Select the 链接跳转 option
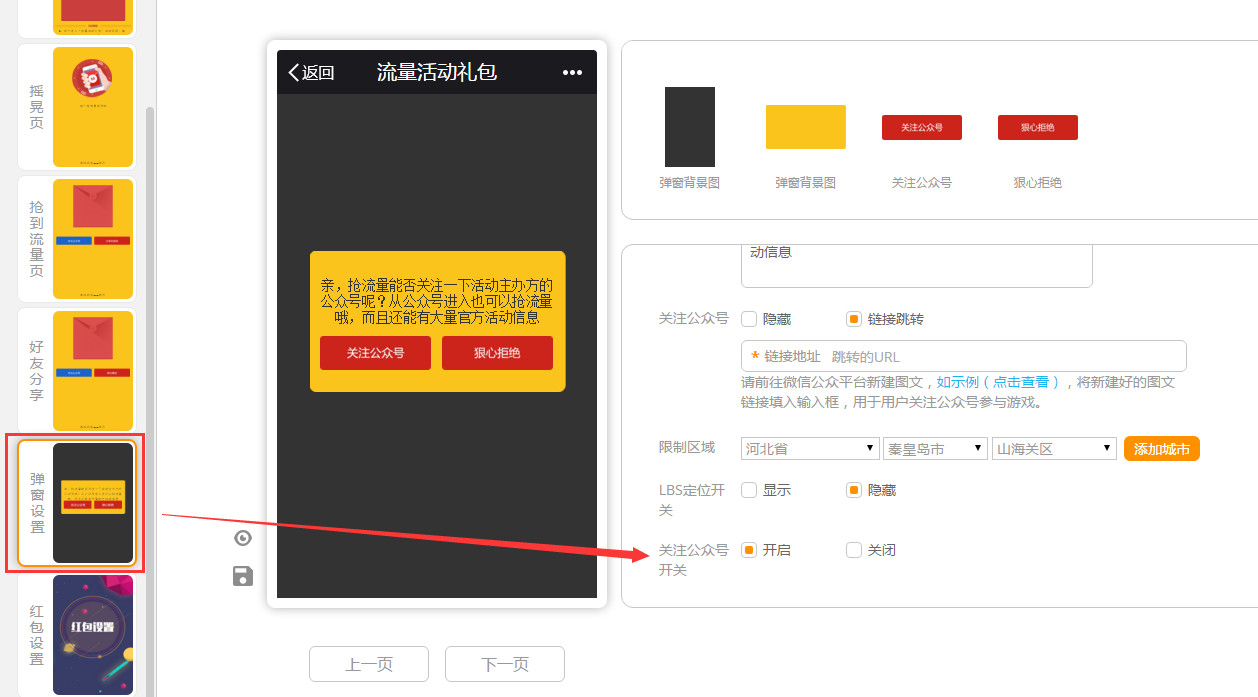Image resolution: width=1258 pixels, height=697 pixels. click(x=854, y=320)
